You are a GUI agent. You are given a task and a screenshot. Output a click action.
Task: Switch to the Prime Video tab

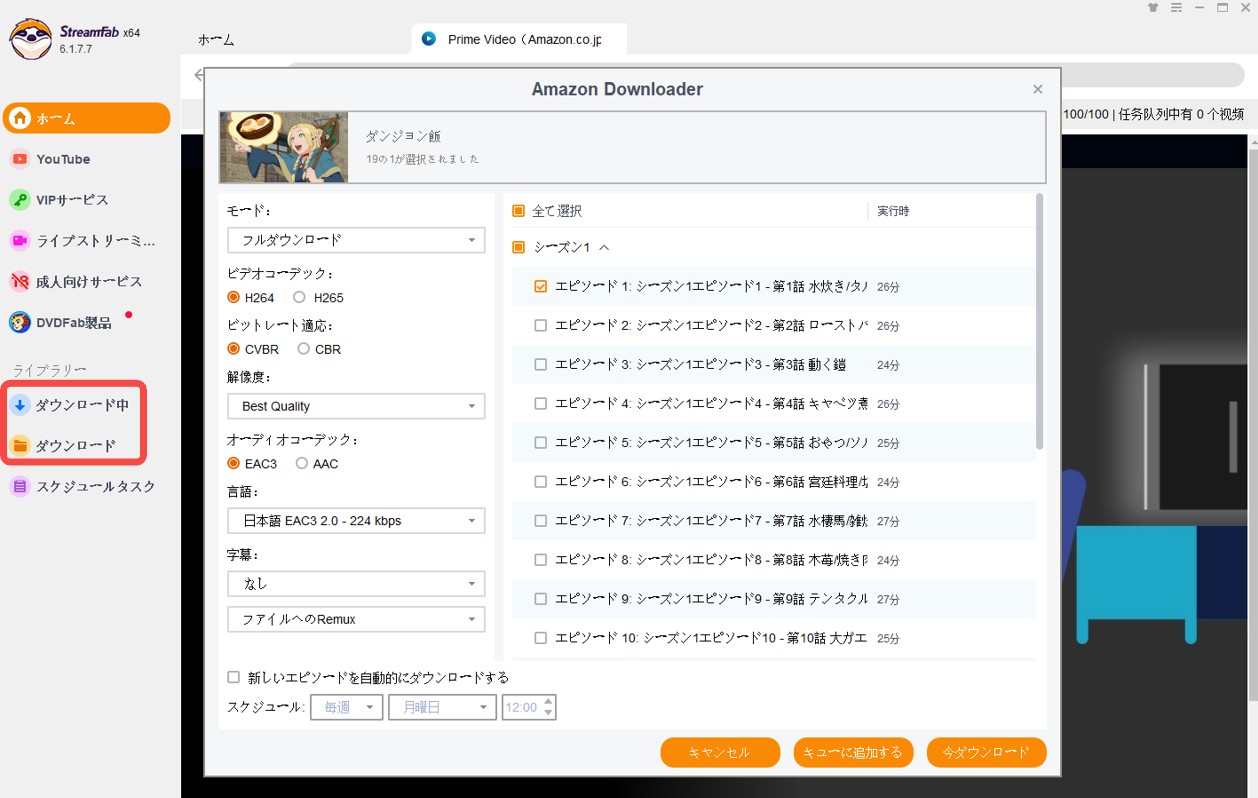coord(518,39)
